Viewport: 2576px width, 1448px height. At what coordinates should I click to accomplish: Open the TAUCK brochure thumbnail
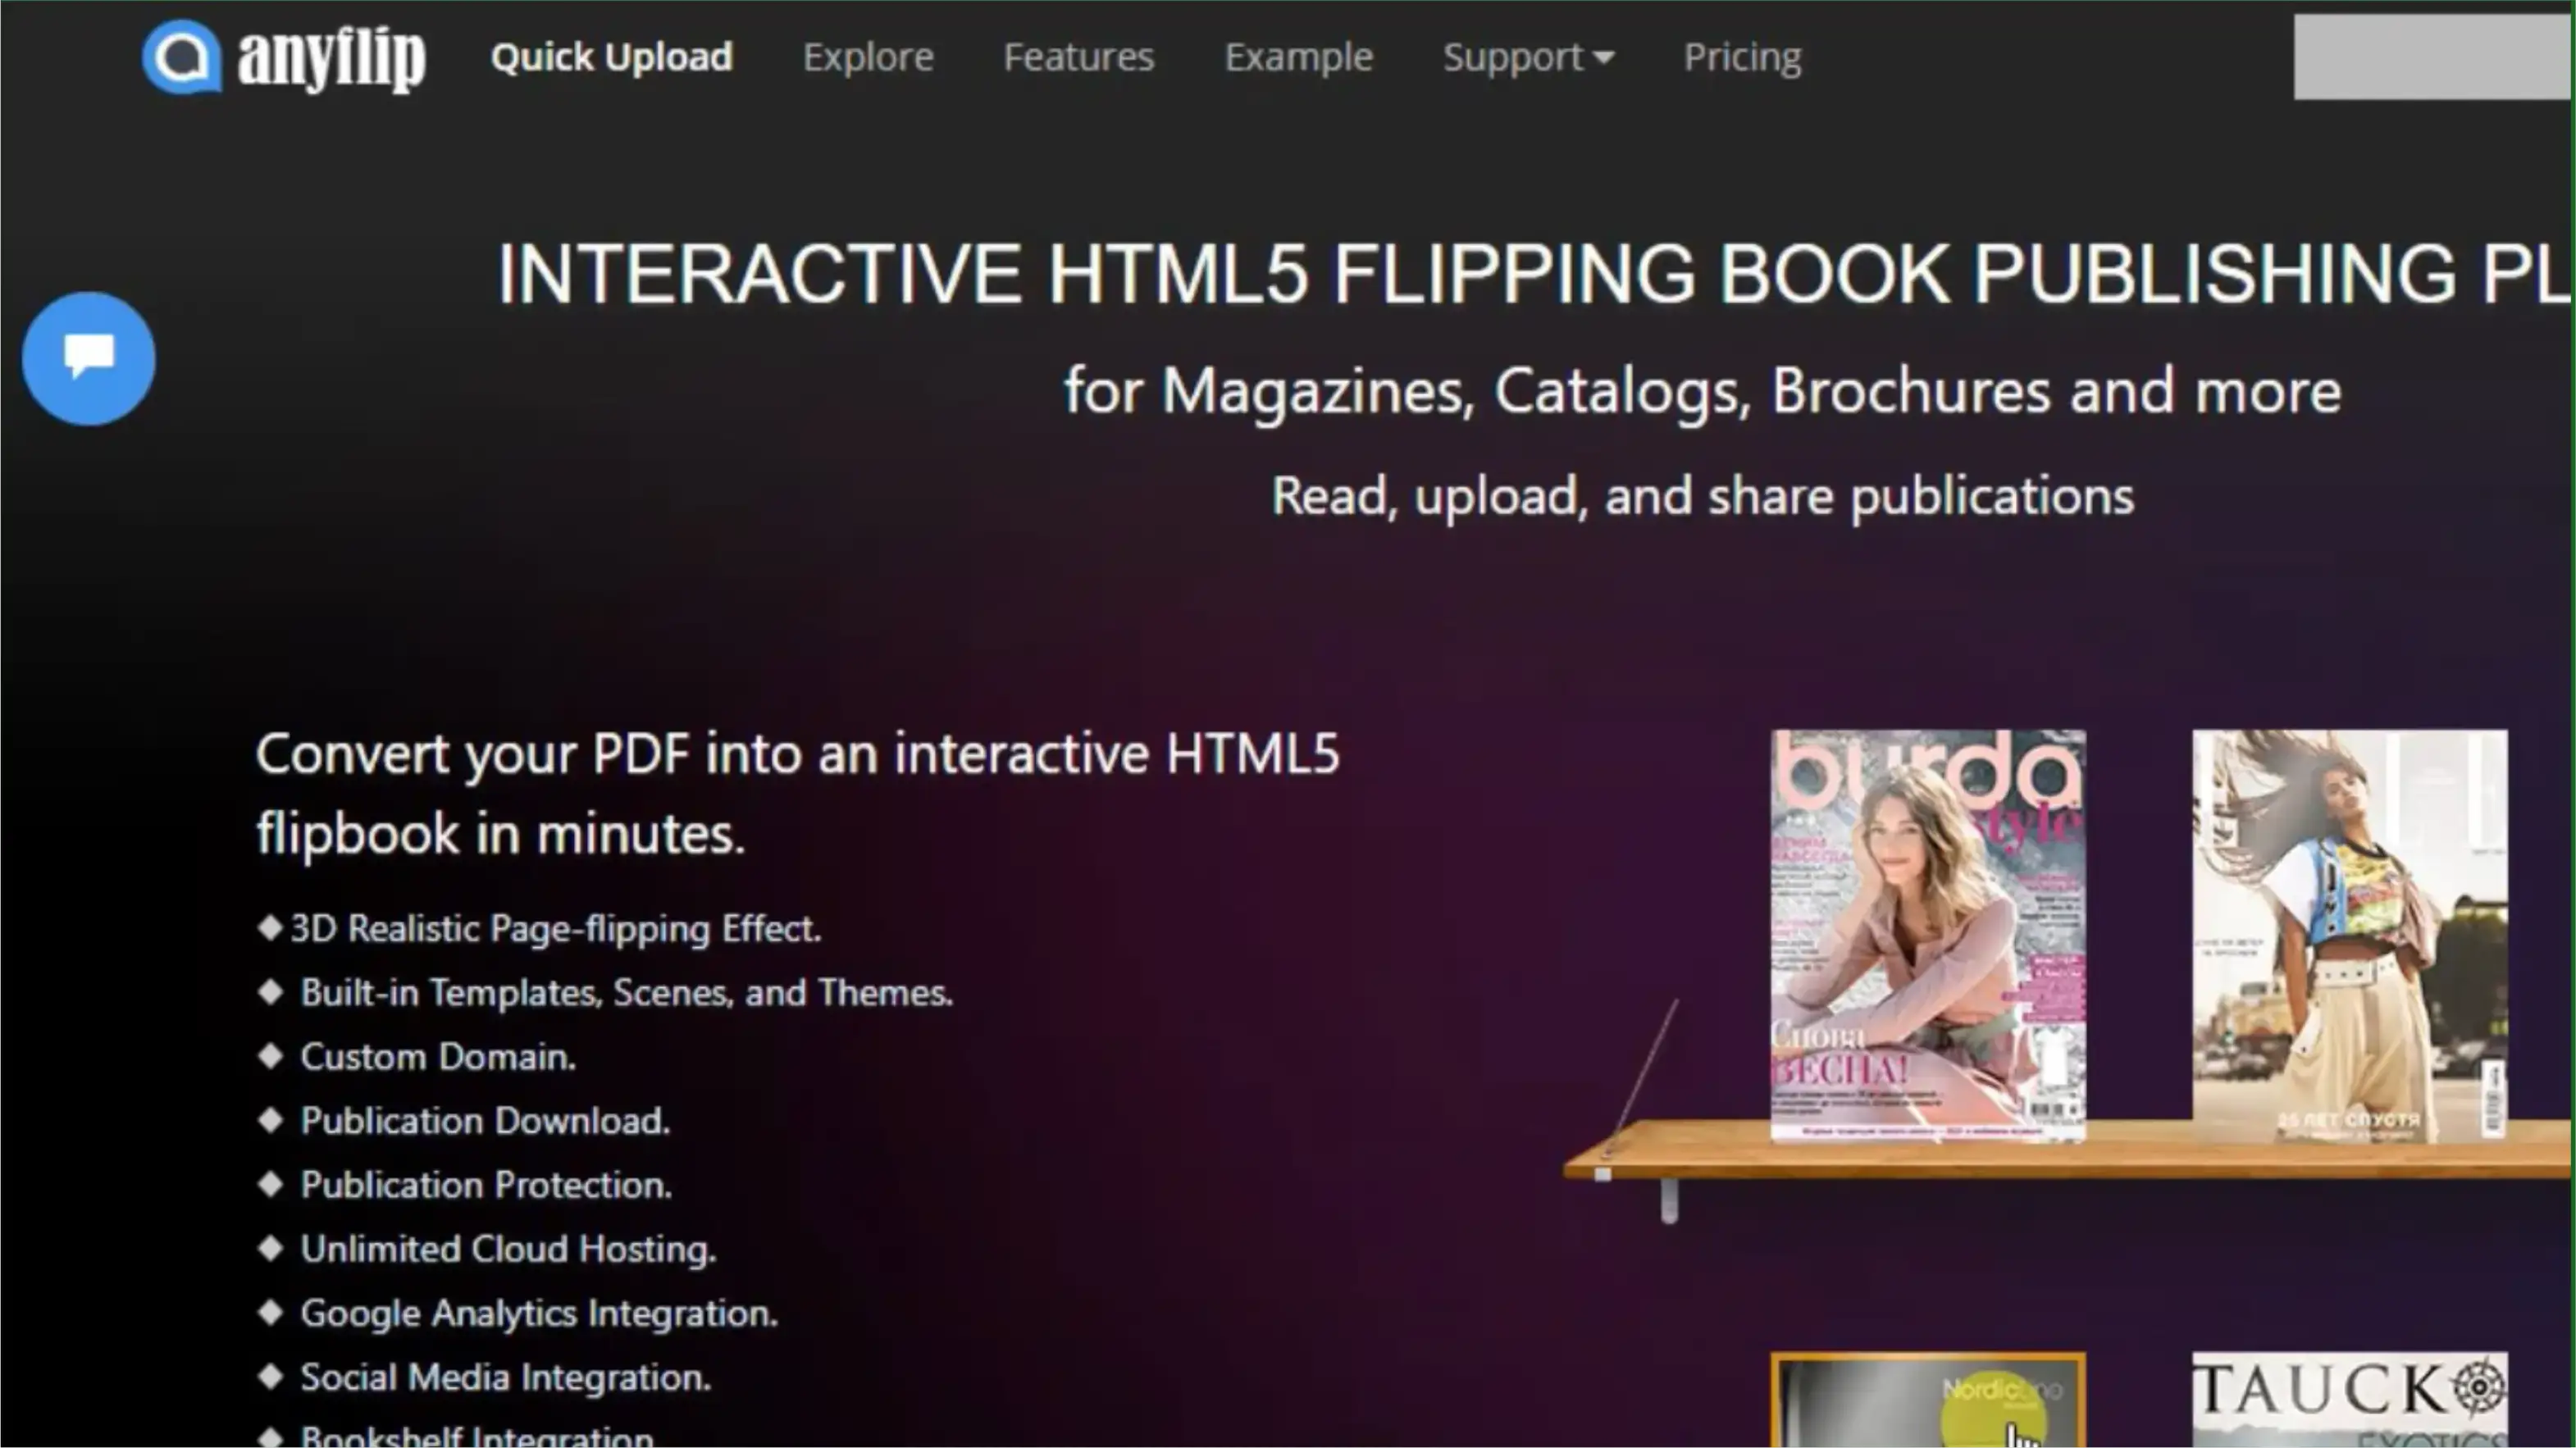click(2350, 1400)
